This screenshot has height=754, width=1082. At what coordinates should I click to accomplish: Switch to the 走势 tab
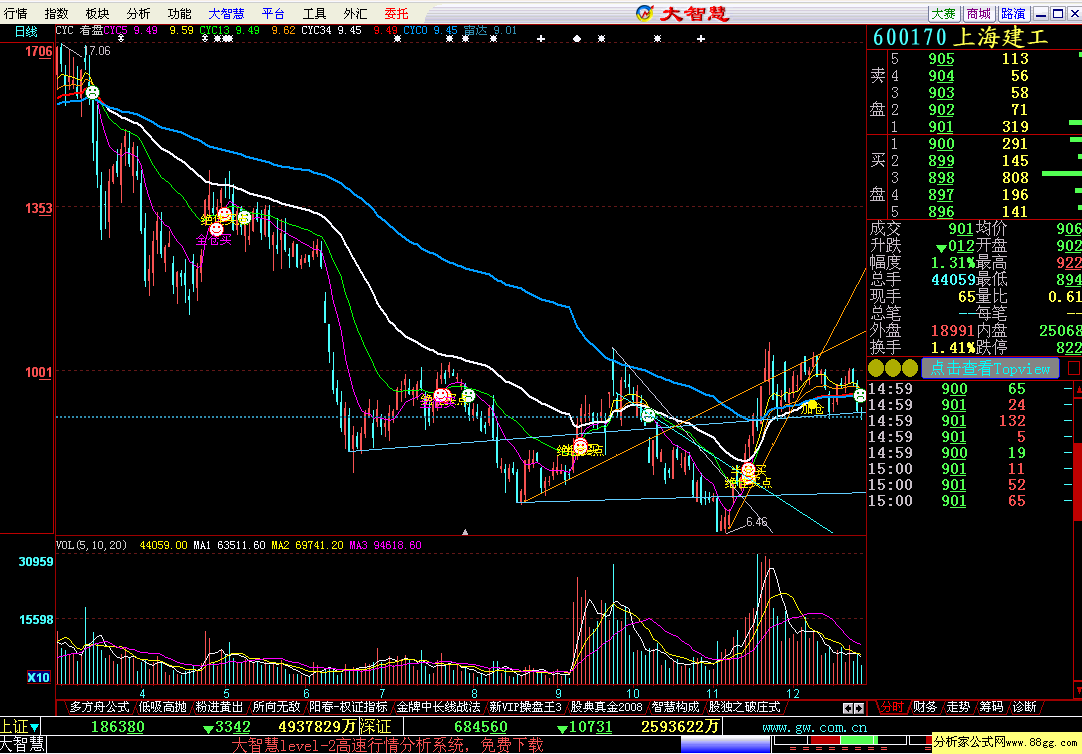tap(958, 707)
